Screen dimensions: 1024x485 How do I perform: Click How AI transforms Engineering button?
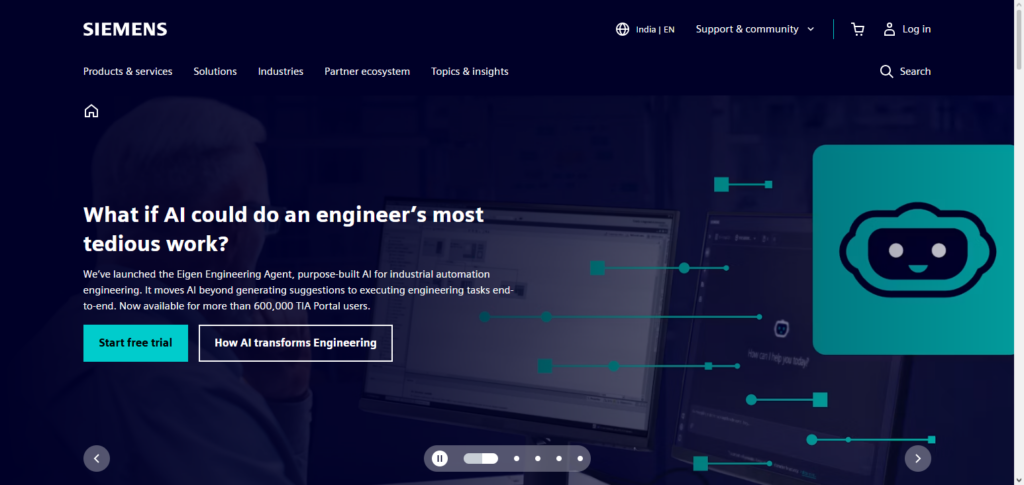tap(296, 343)
